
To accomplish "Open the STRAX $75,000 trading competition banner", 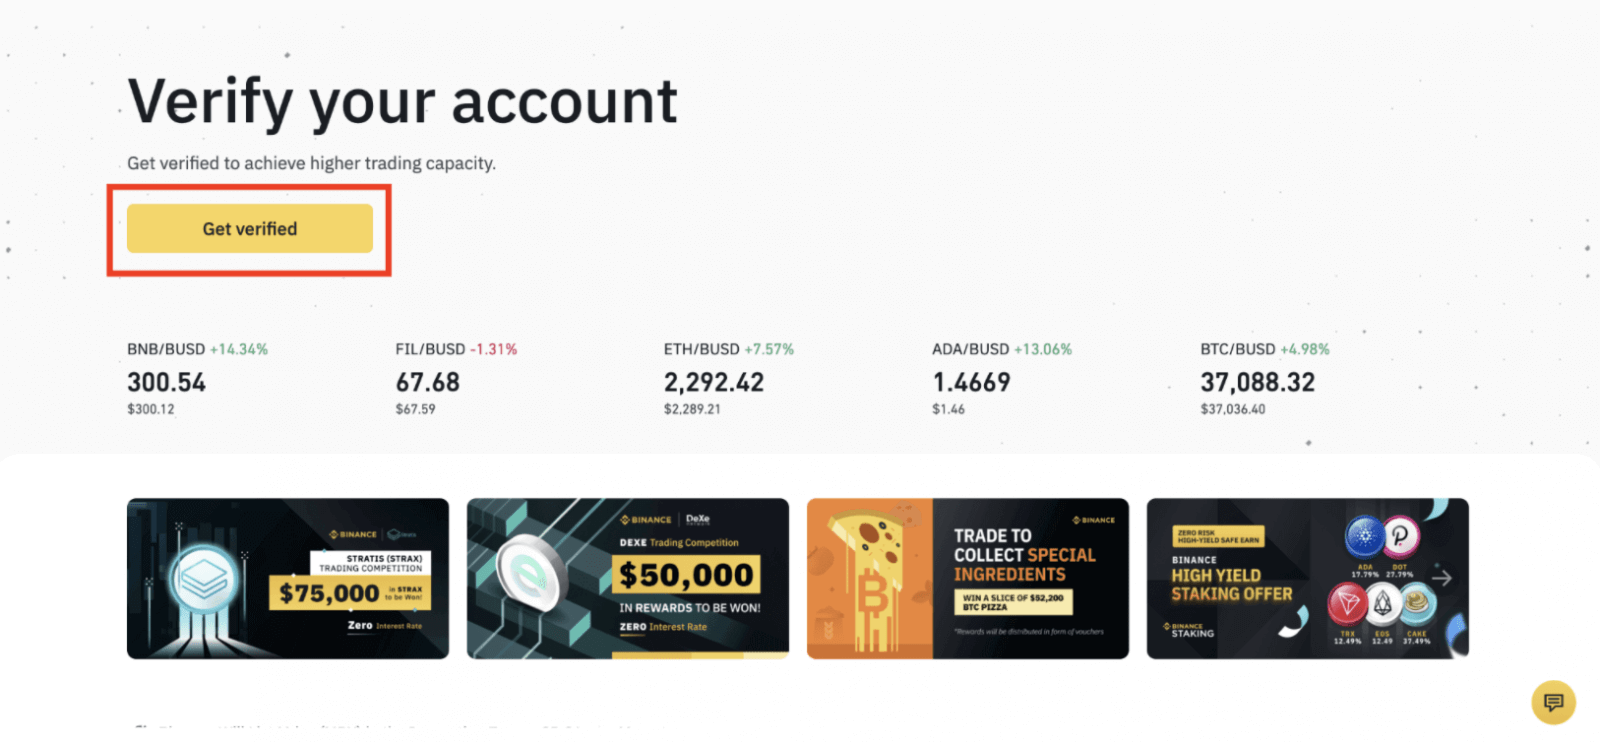I will coord(288,578).
